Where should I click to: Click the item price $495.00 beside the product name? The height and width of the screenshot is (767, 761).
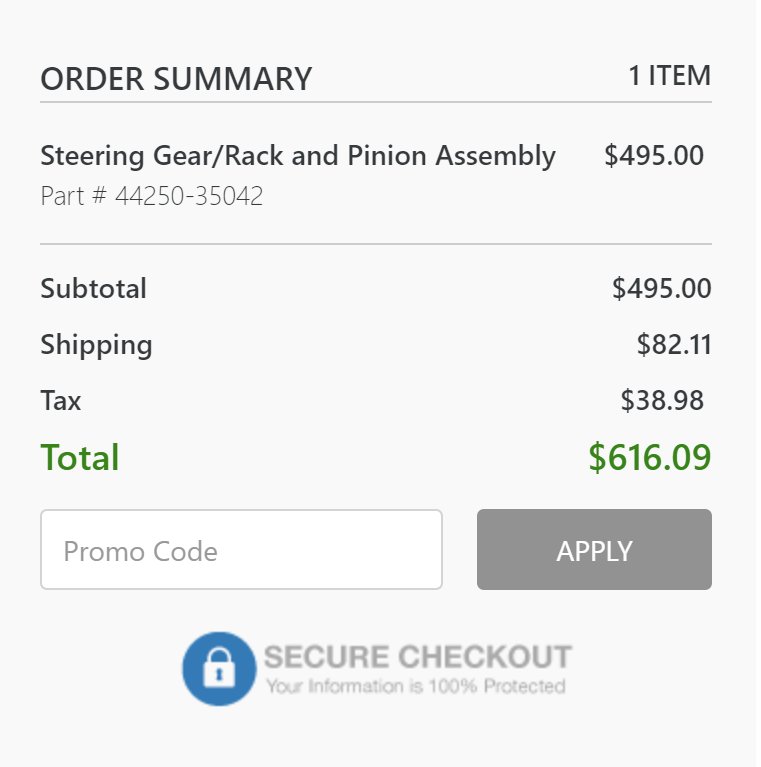pos(654,156)
